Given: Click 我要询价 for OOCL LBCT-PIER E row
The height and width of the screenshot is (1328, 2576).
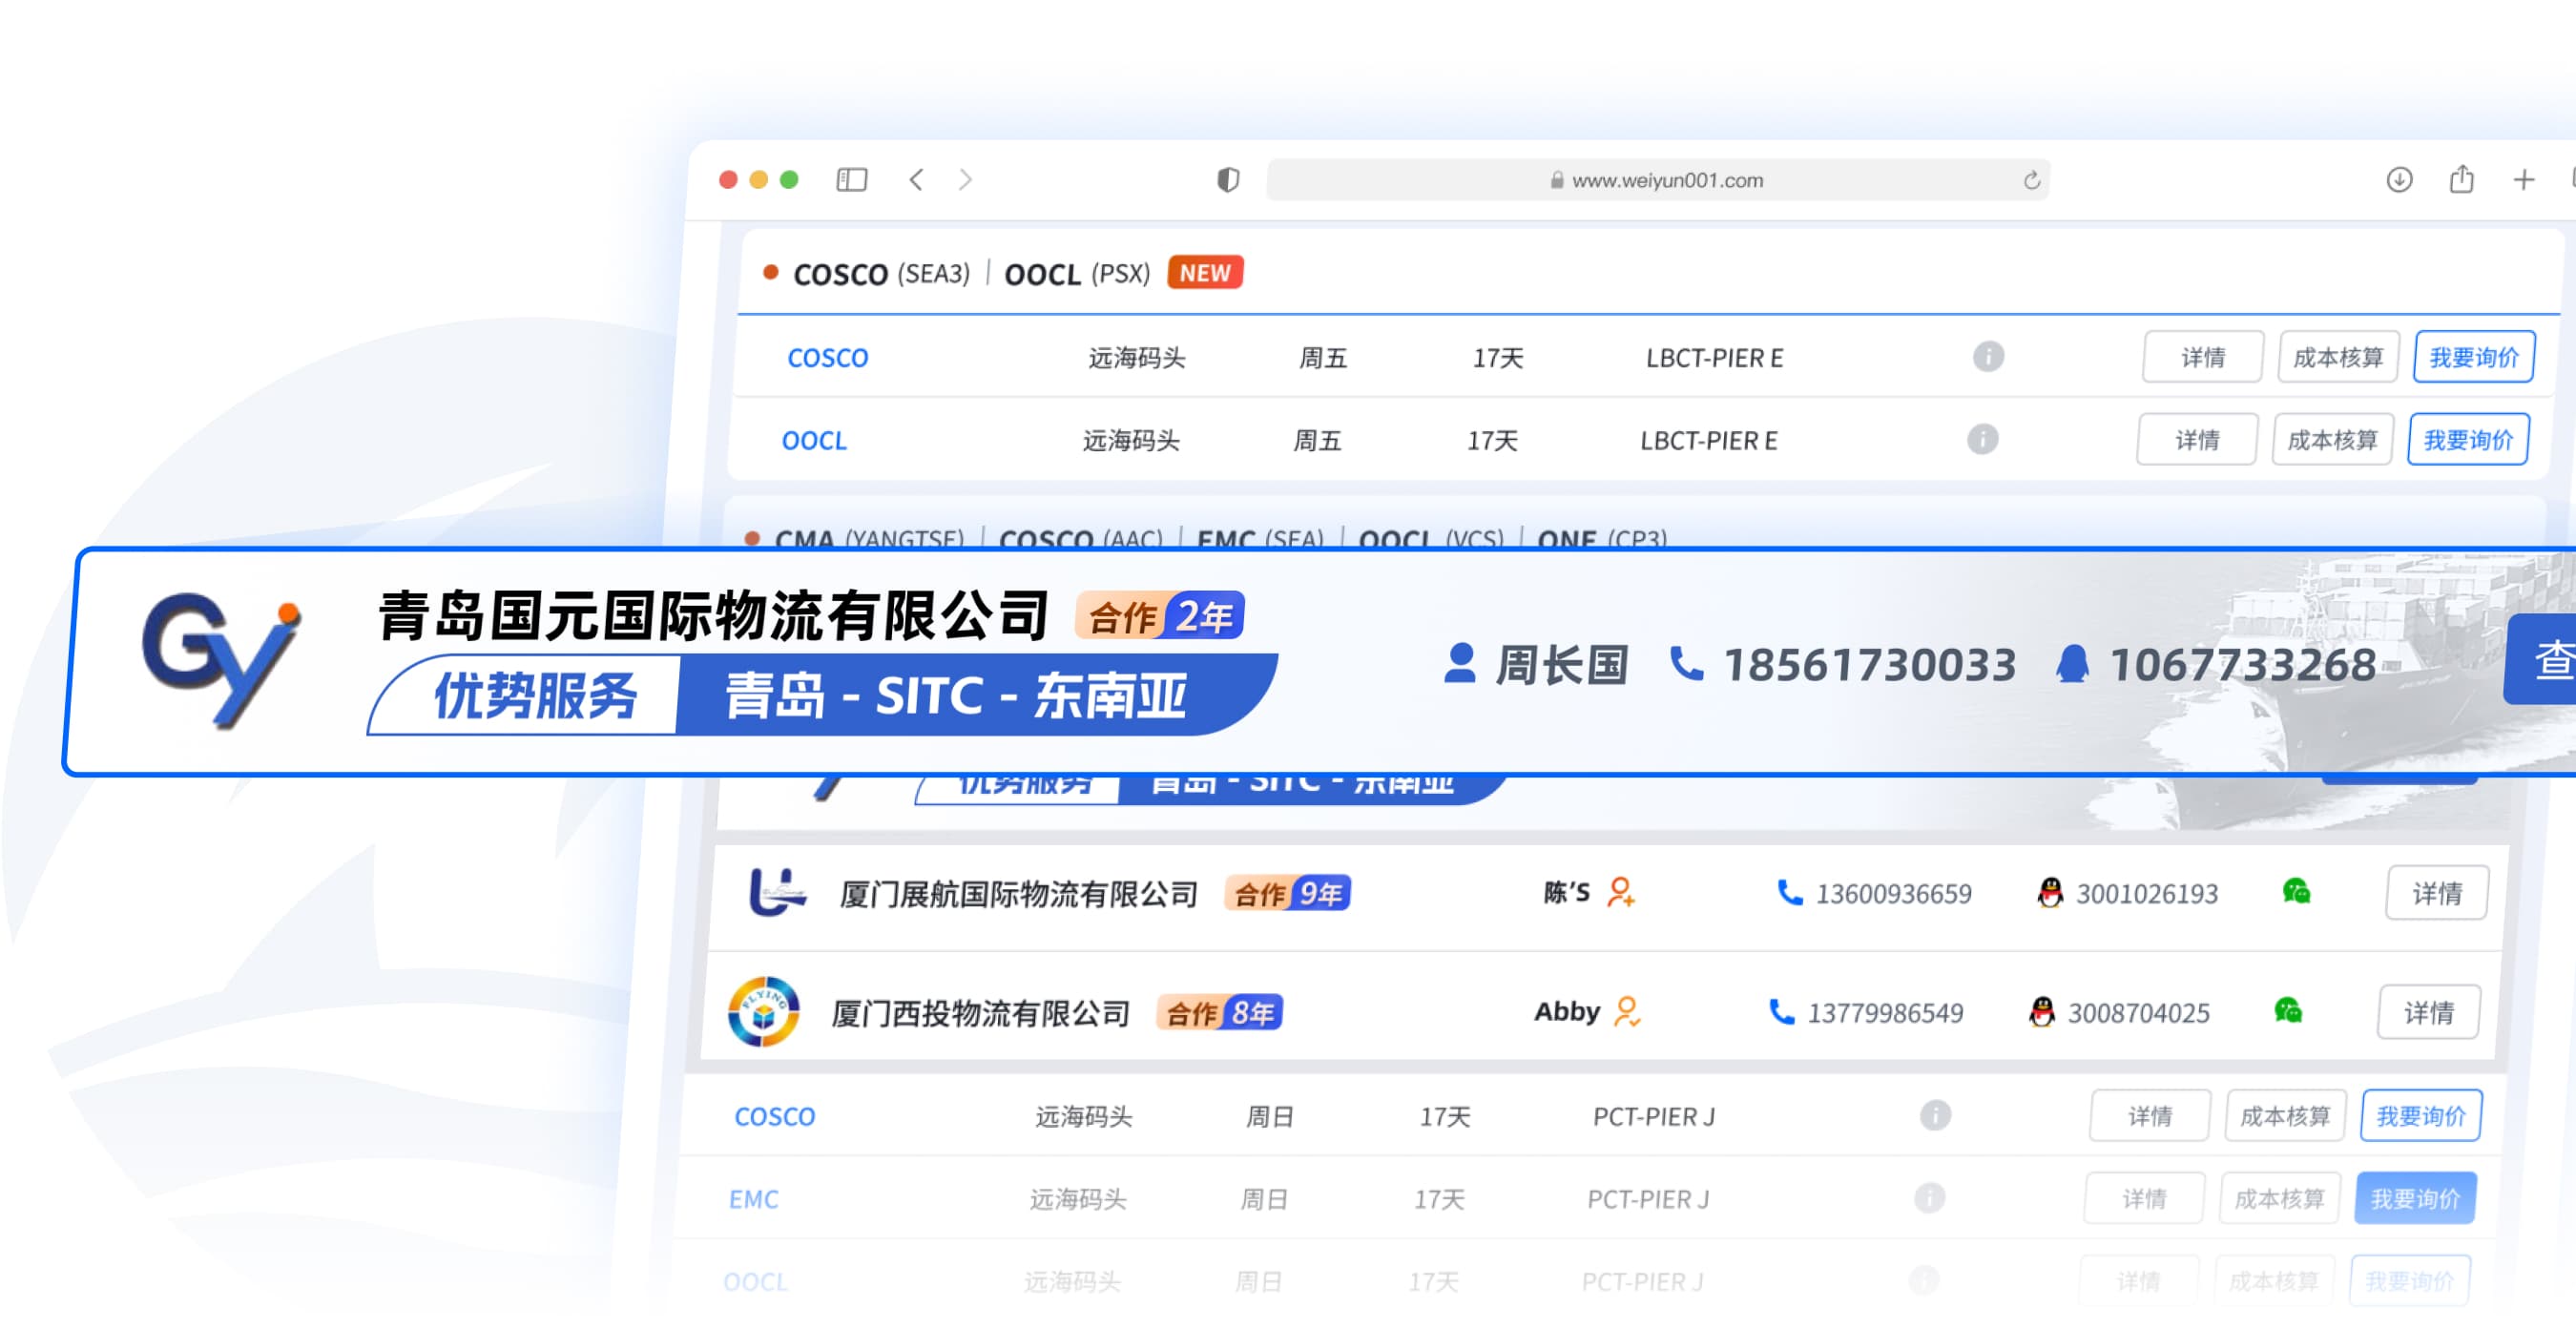Looking at the screenshot, I should coord(2468,440).
